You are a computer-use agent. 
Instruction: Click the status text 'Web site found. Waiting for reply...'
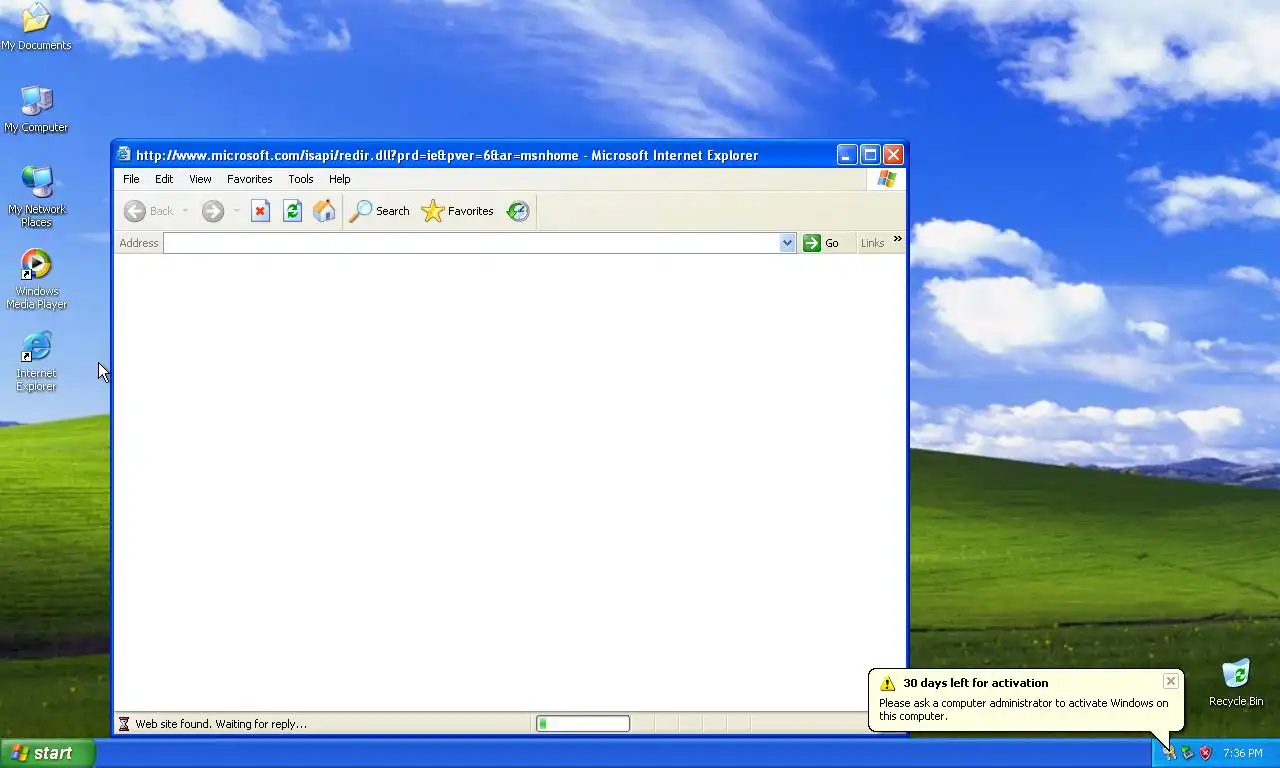click(221, 724)
